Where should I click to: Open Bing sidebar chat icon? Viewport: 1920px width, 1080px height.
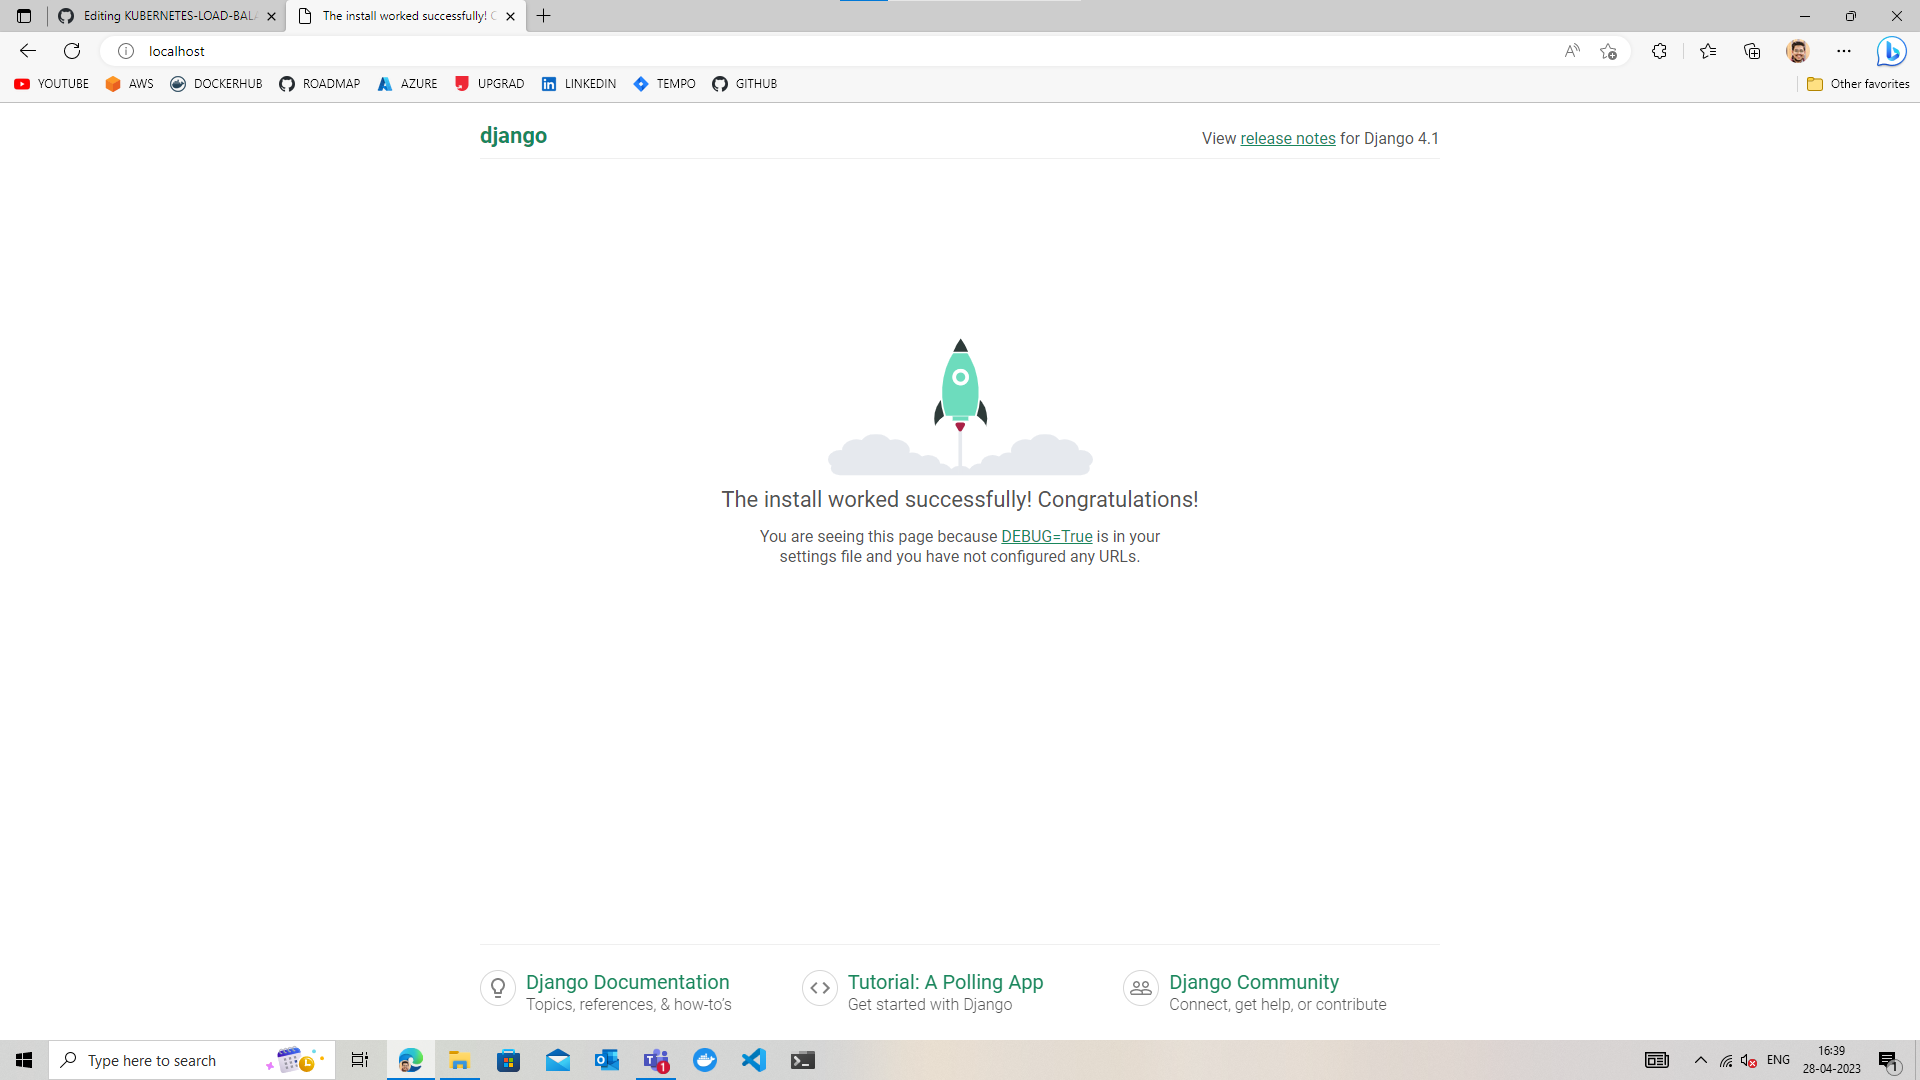click(1891, 51)
